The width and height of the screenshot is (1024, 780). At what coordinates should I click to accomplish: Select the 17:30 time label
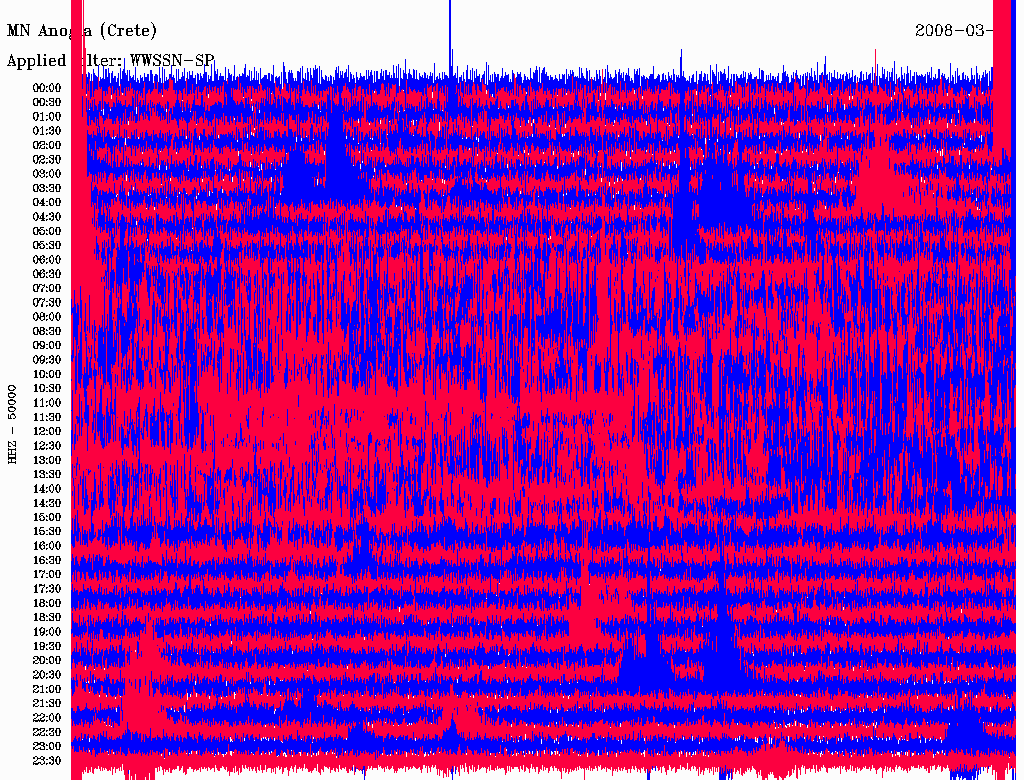47,589
